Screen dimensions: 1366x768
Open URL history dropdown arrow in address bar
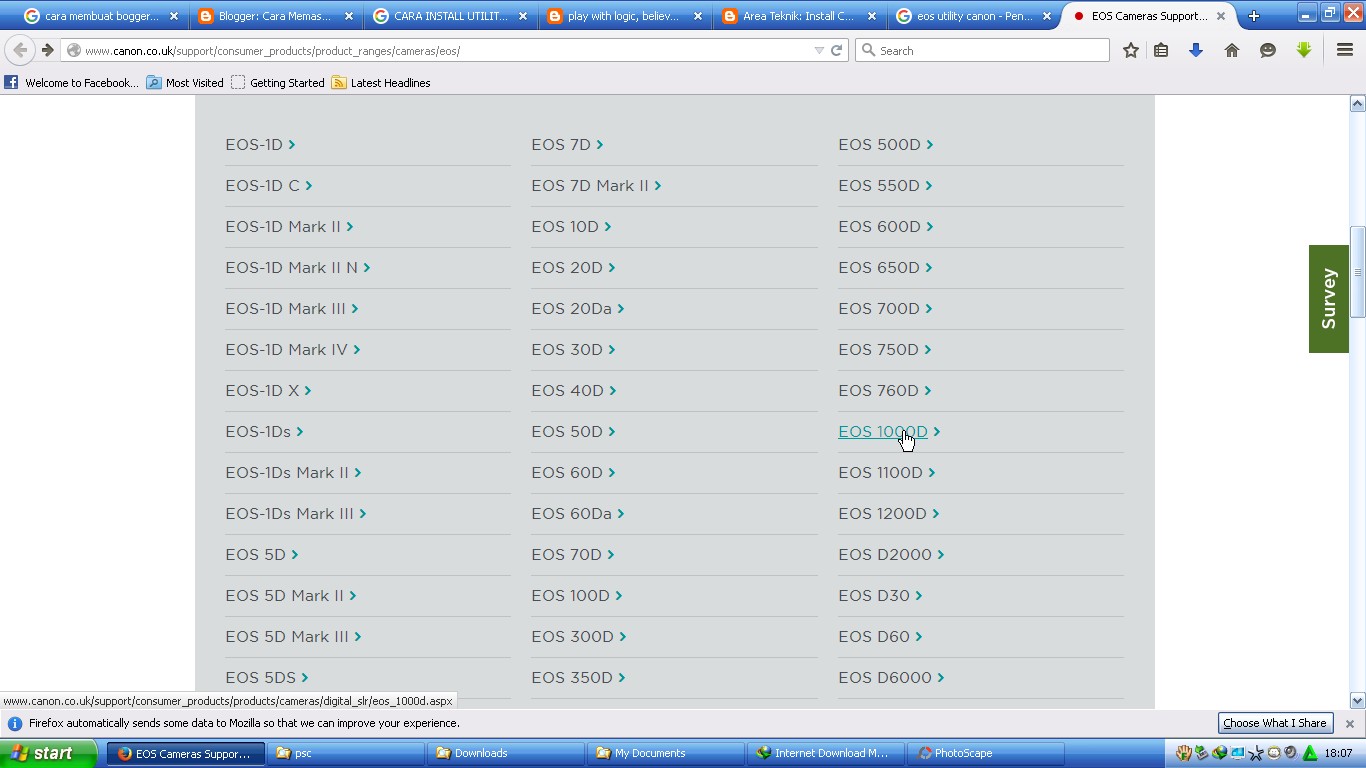pos(819,50)
